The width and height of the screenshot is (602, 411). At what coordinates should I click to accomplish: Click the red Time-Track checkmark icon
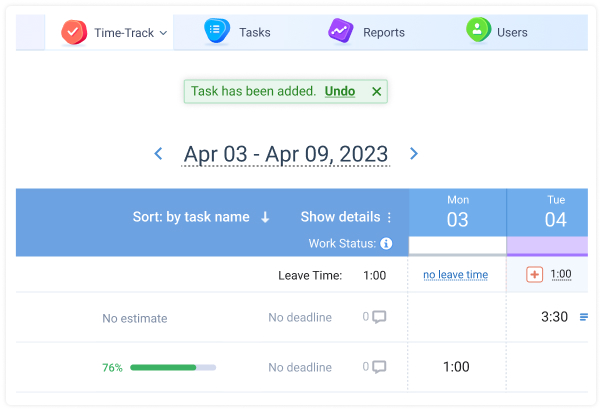[x=74, y=32]
